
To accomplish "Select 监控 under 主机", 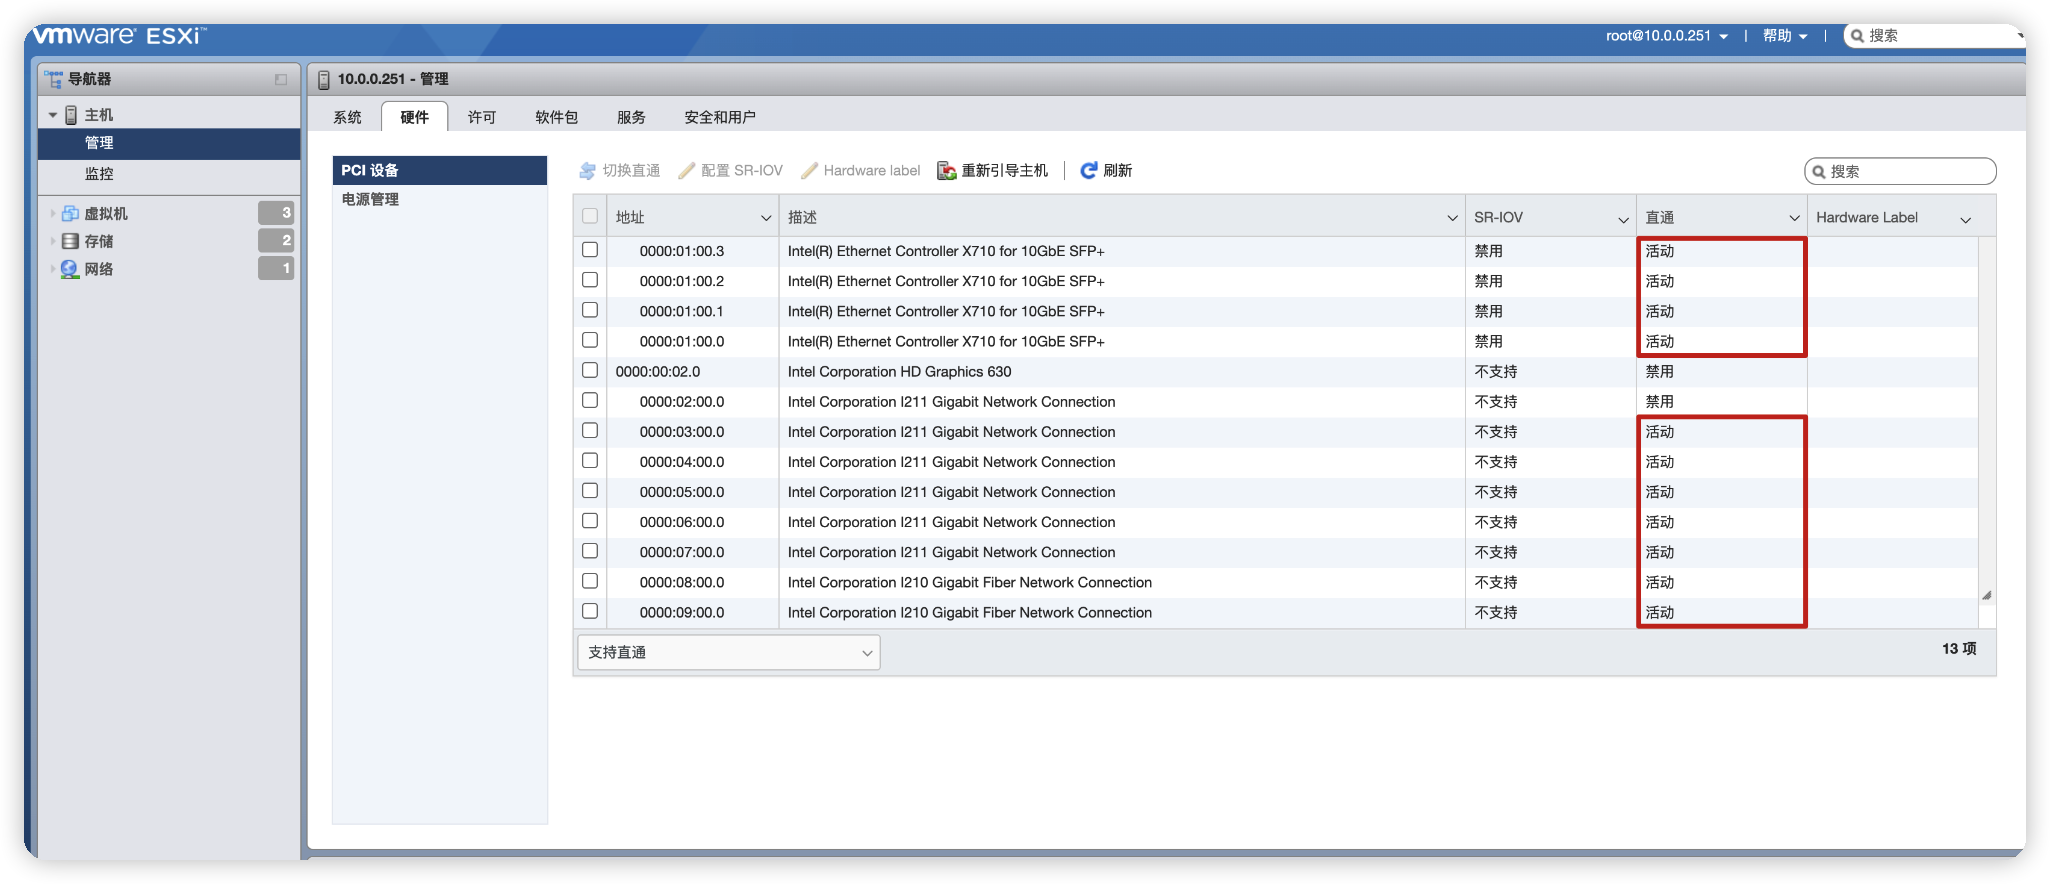I will coord(169,173).
